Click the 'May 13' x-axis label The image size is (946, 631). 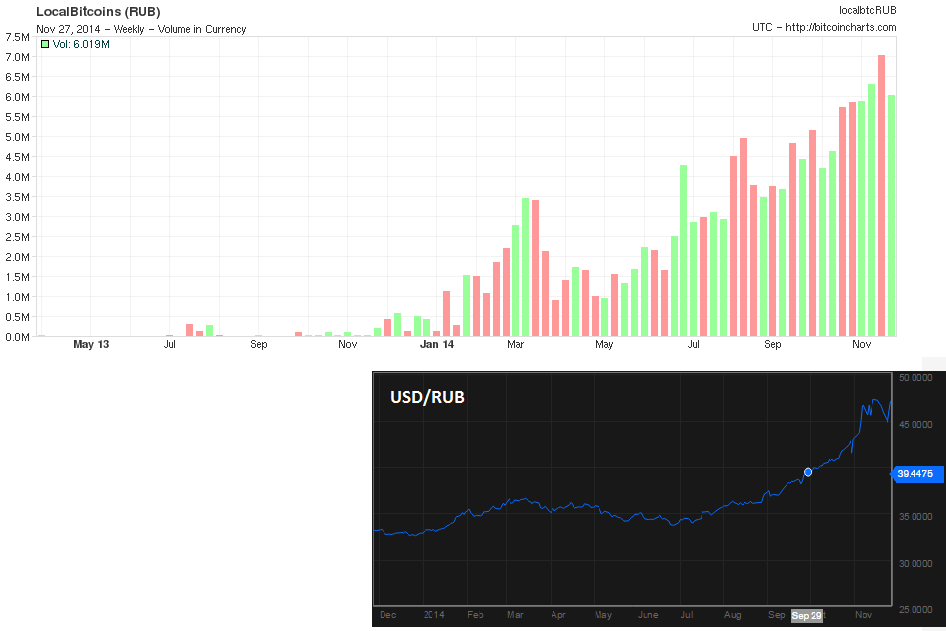91,345
